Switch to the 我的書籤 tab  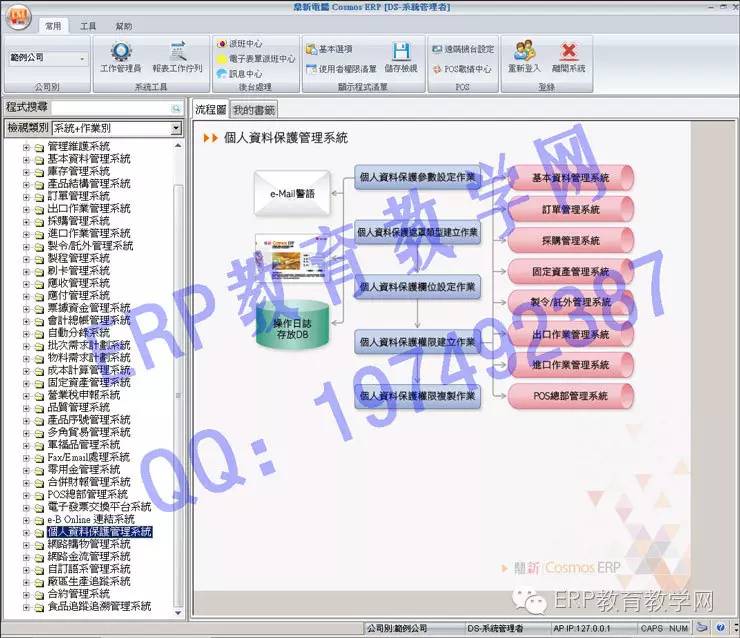[253, 109]
